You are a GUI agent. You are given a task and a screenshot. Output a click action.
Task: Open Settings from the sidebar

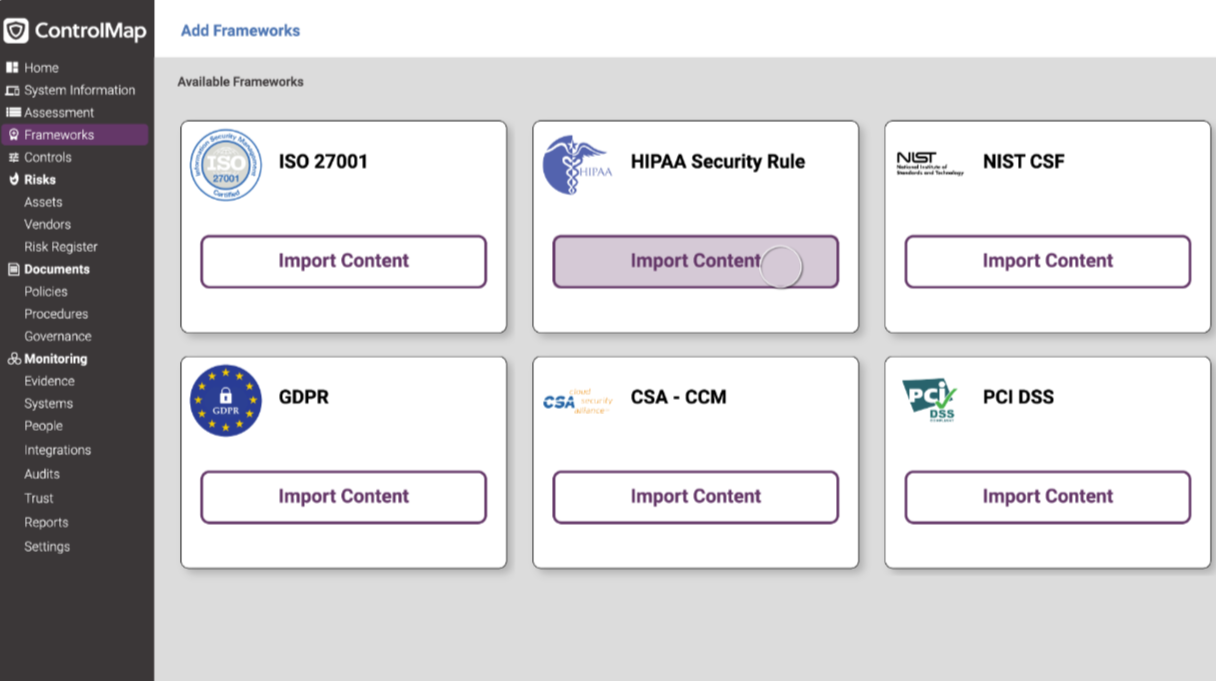pos(46,546)
